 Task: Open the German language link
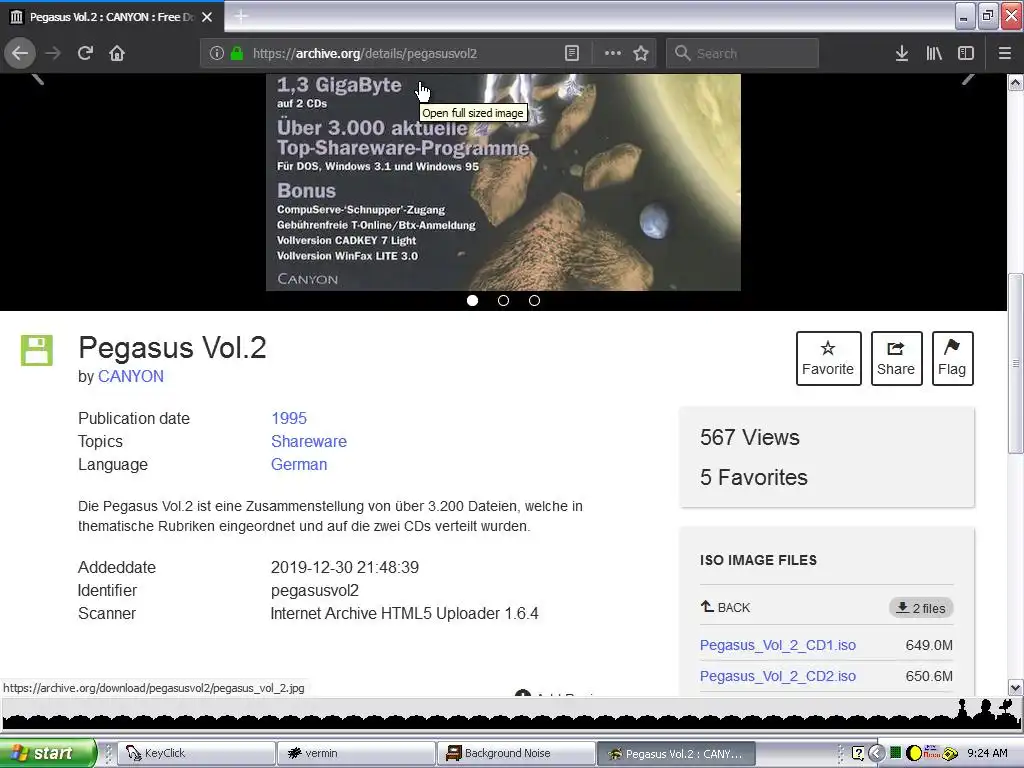[299, 464]
